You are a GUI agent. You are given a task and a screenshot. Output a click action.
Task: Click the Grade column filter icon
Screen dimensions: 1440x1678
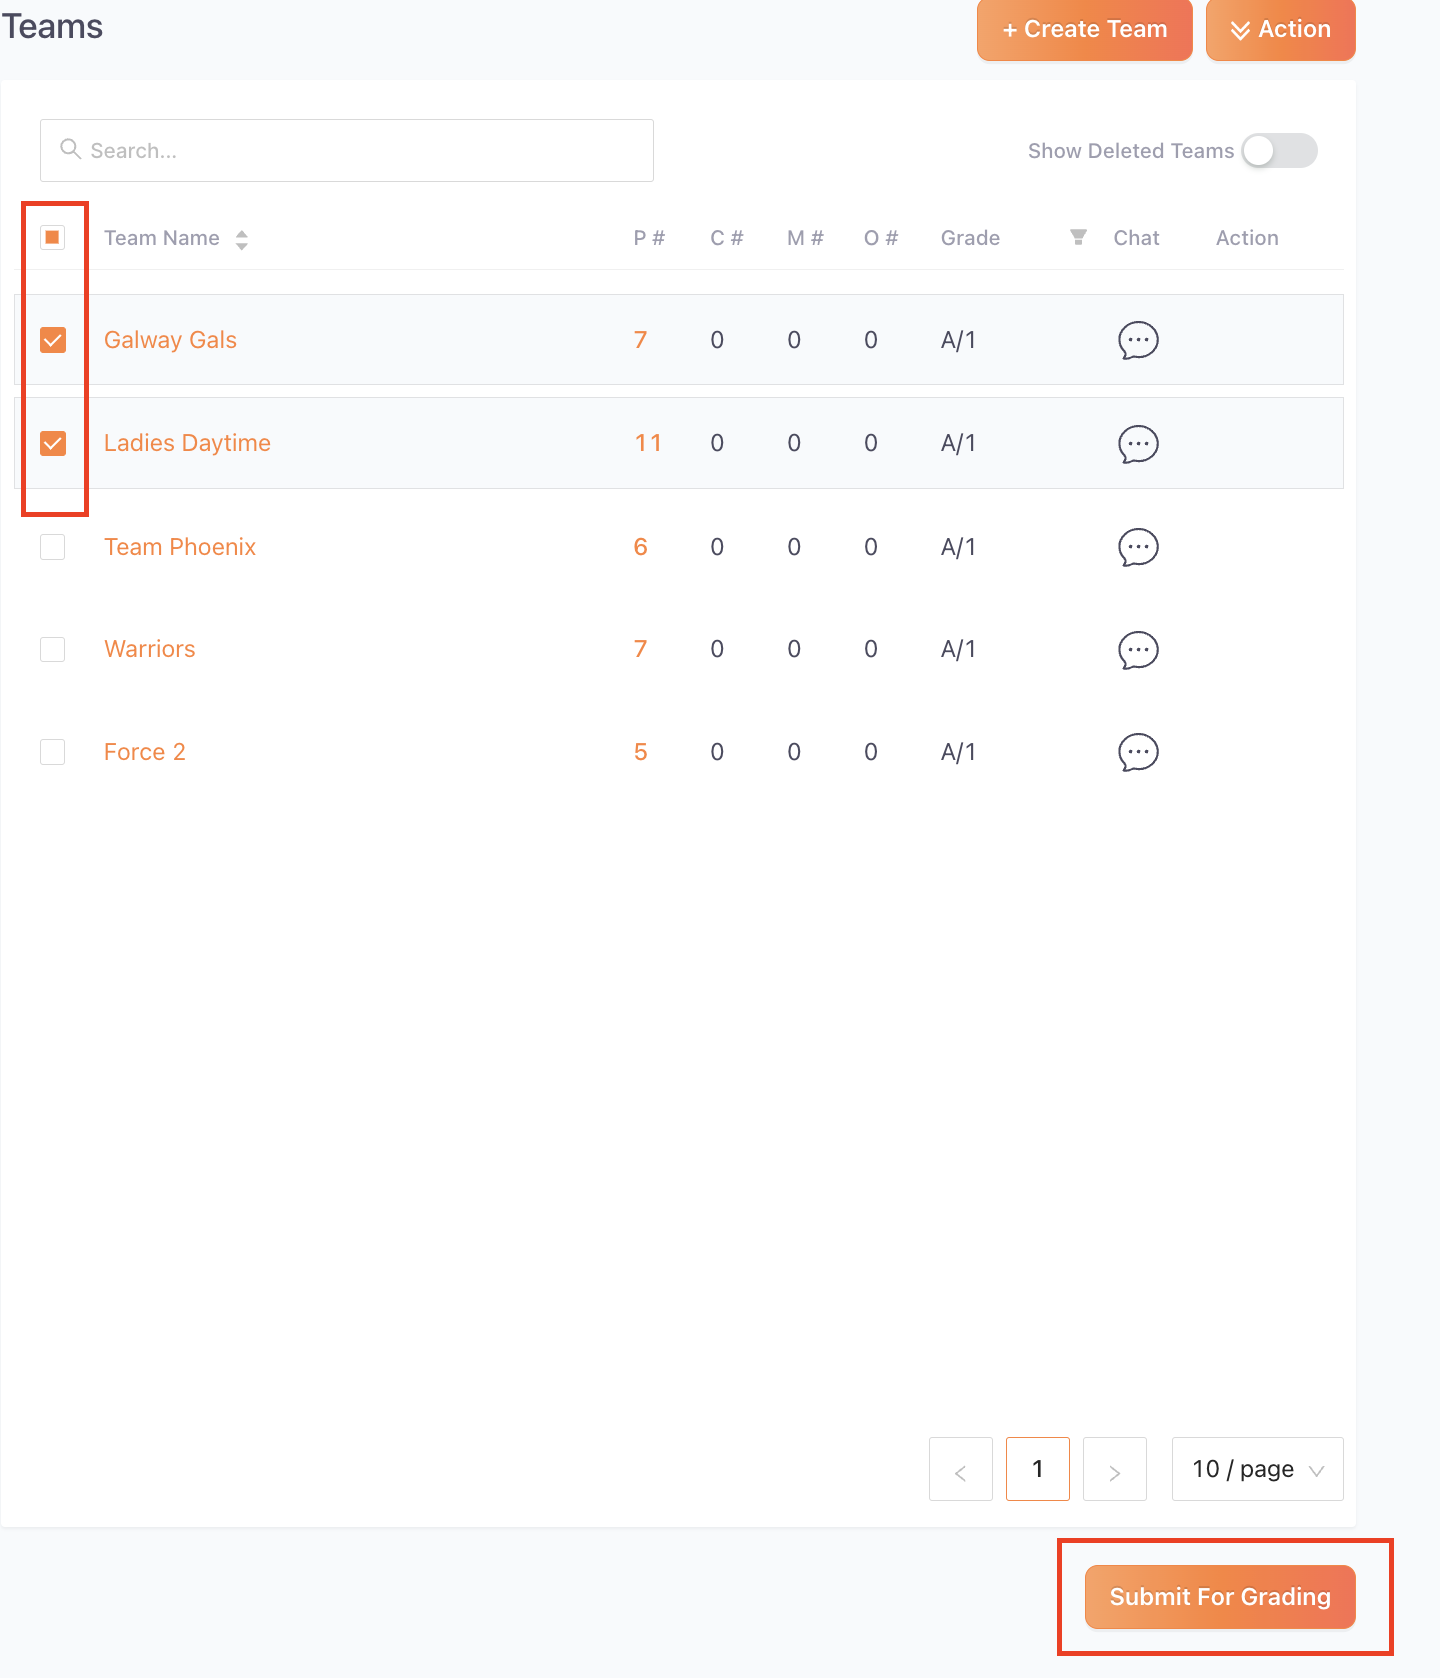click(1078, 237)
